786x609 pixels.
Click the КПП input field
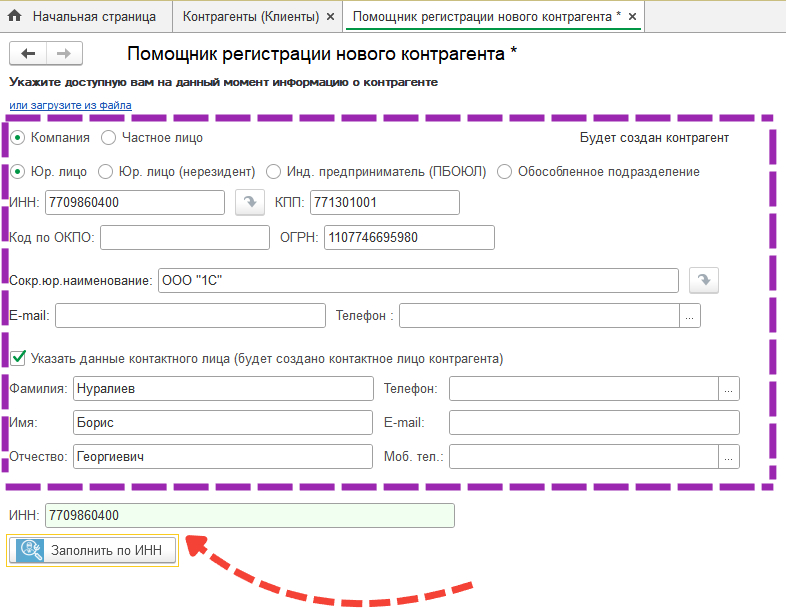pos(384,202)
